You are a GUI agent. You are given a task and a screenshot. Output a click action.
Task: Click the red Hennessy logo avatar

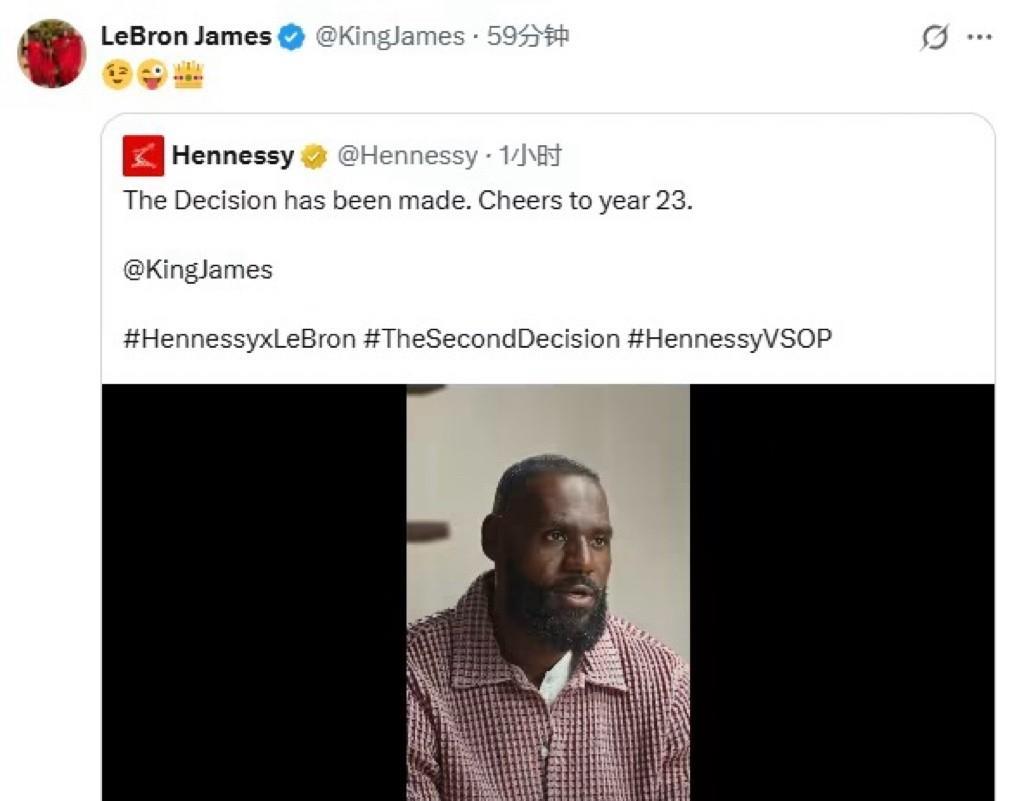144,156
